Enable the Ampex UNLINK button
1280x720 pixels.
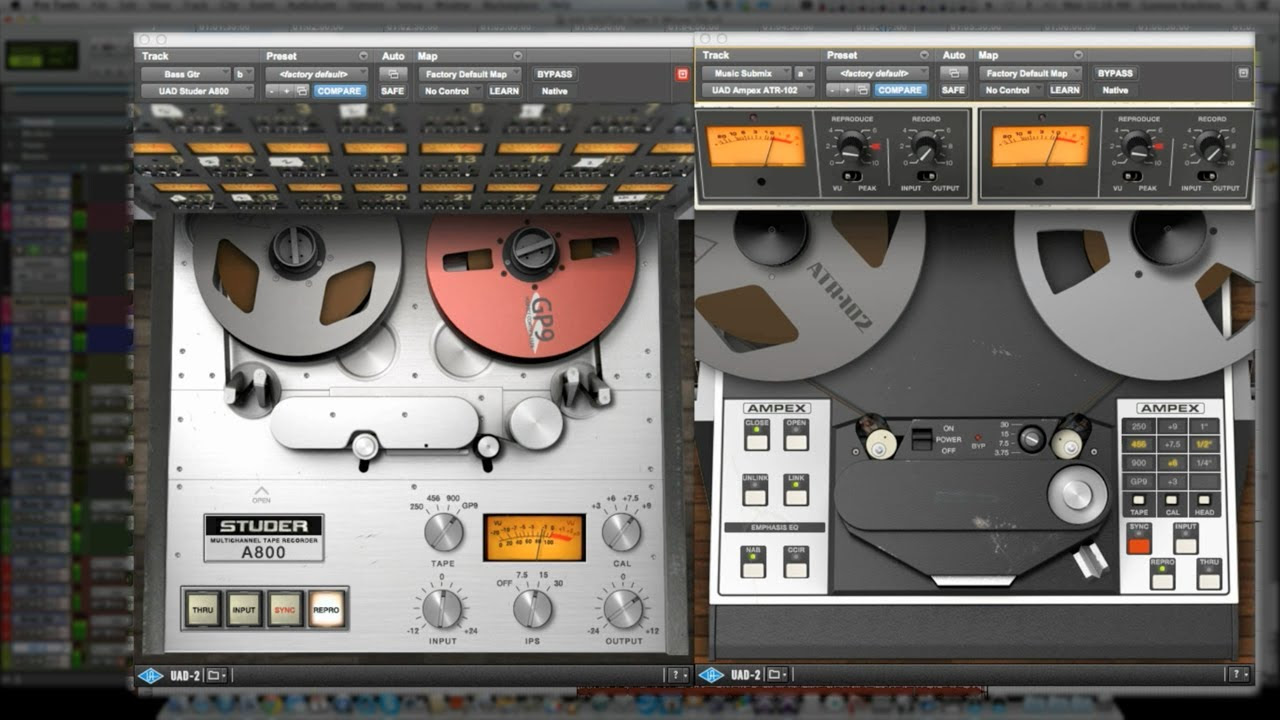[x=756, y=488]
